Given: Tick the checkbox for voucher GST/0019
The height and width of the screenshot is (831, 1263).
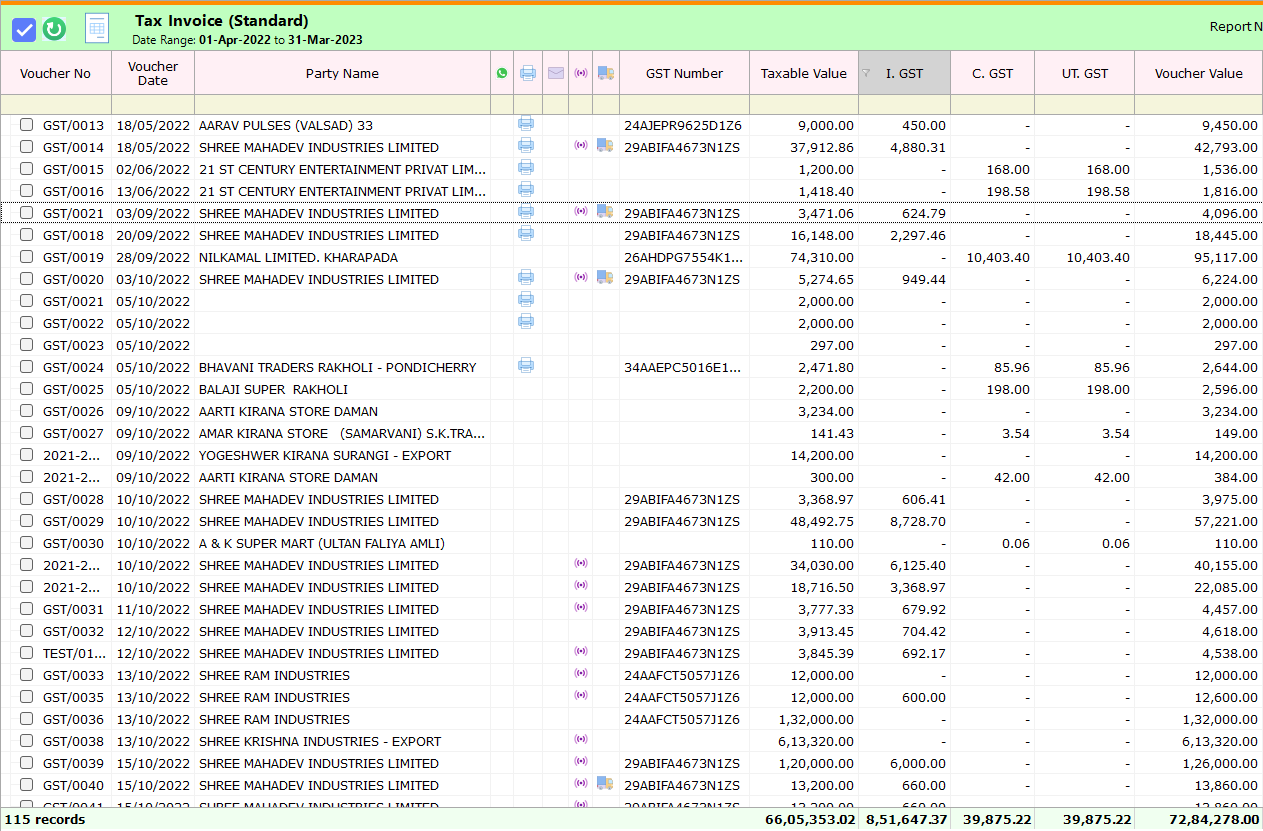Looking at the screenshot, I should (26, 257).
